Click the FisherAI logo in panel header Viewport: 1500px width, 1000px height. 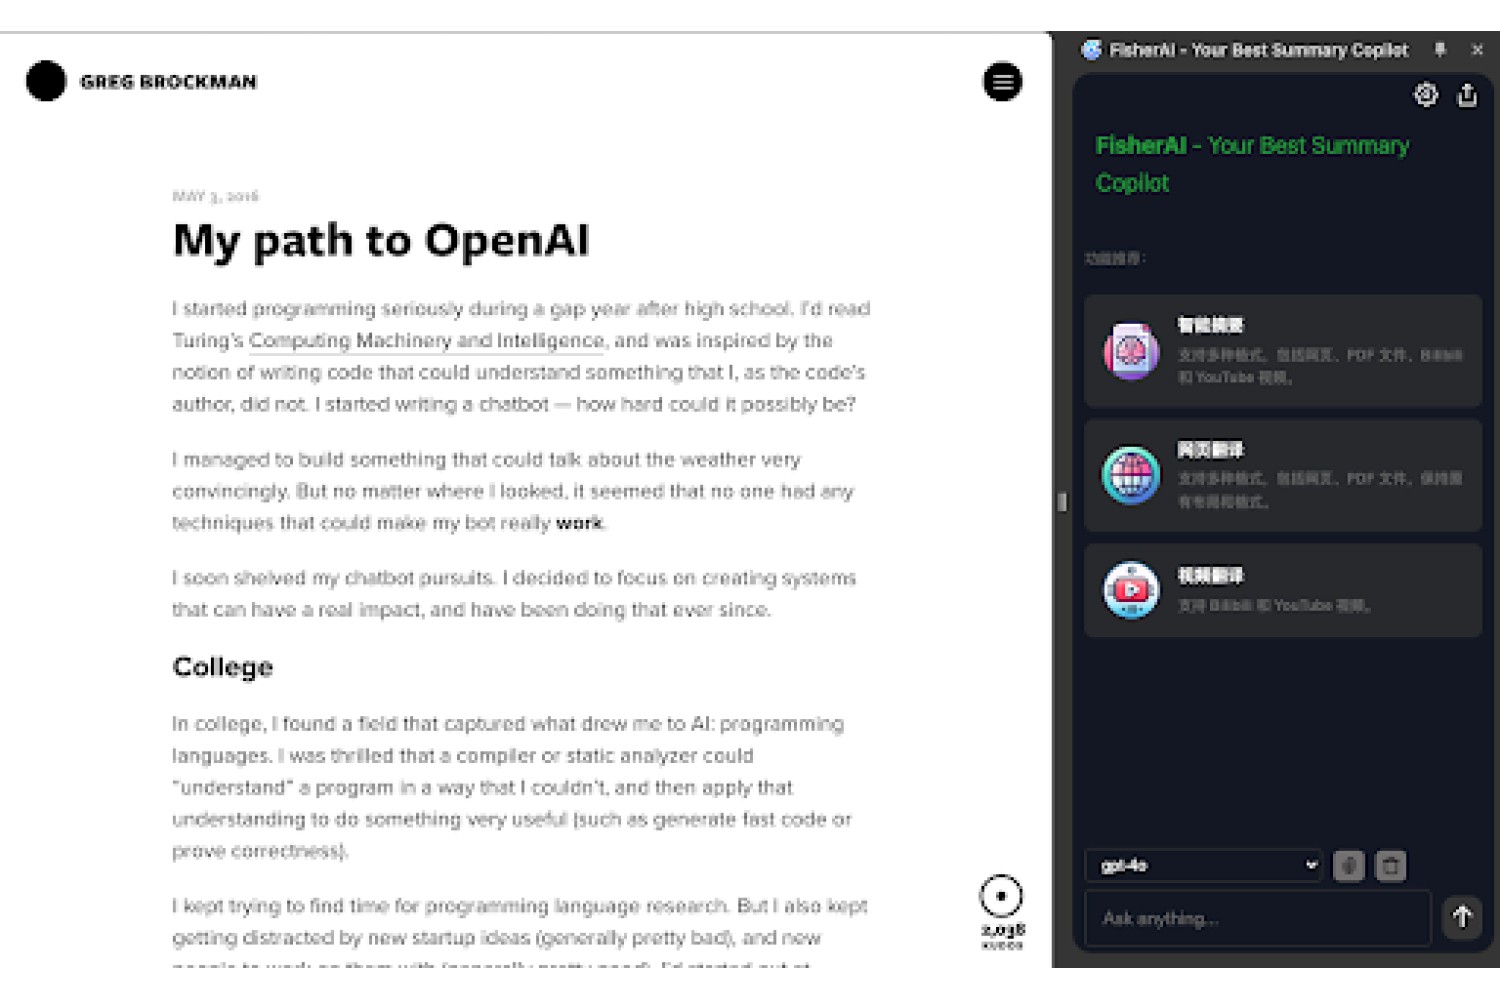point(1092,49)
